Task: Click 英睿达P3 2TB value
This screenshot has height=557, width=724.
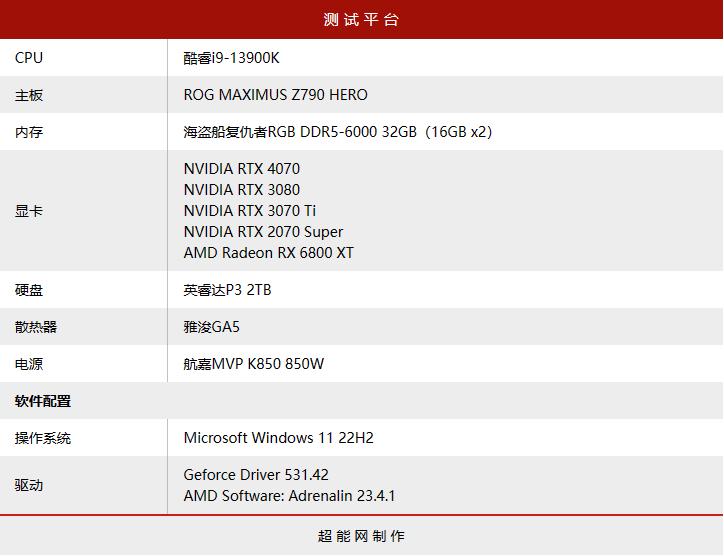Action: (x=227, y=290)
